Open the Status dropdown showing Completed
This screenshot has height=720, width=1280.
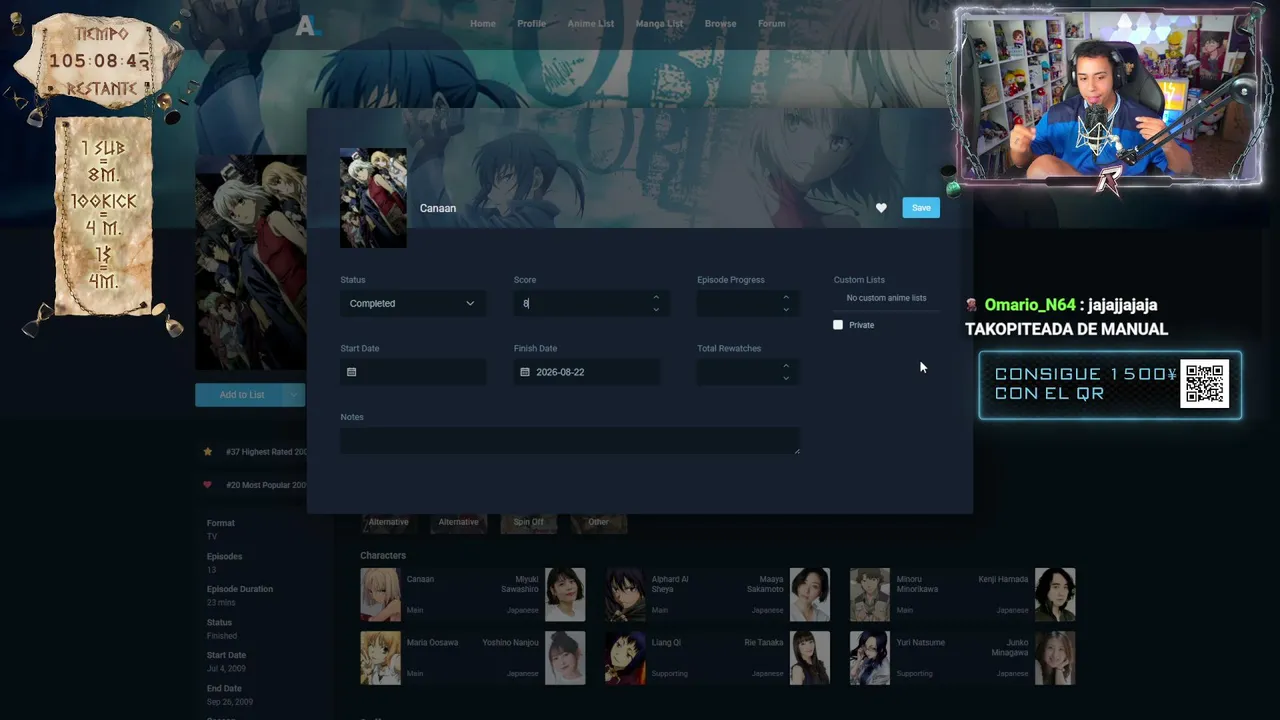[x=413, y=303]
